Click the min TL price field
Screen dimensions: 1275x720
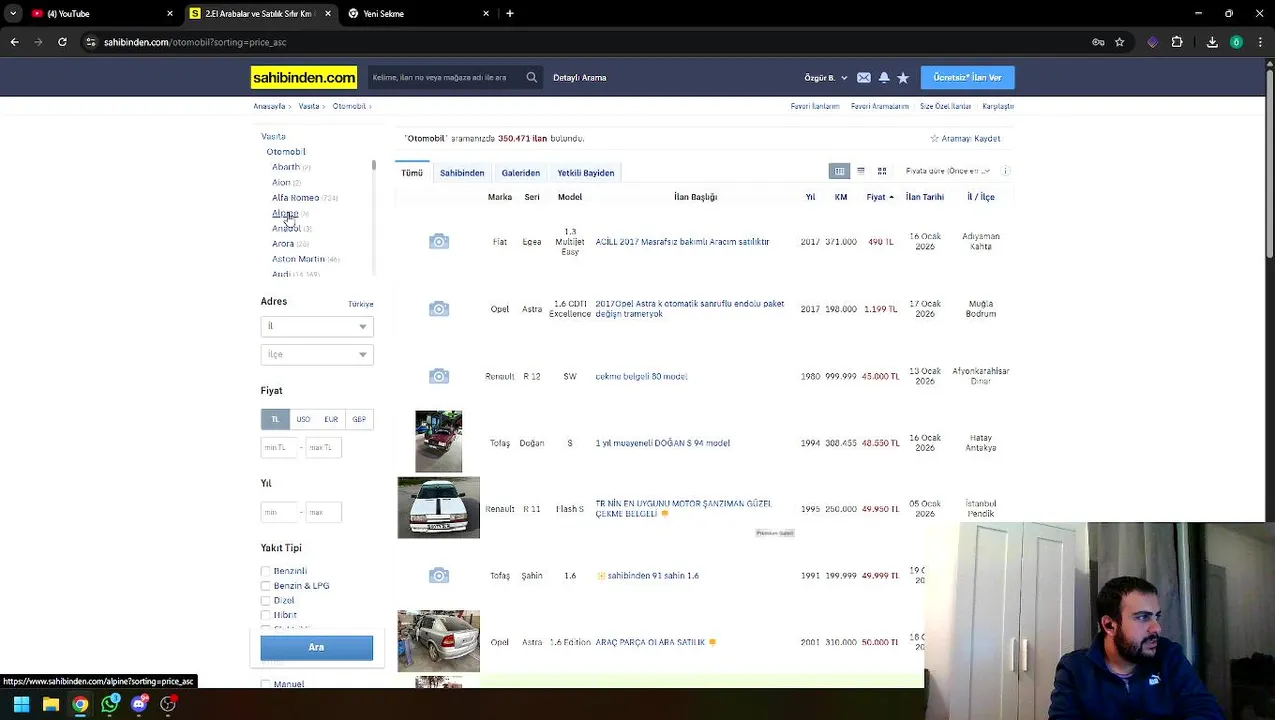(x=279, y=447)
